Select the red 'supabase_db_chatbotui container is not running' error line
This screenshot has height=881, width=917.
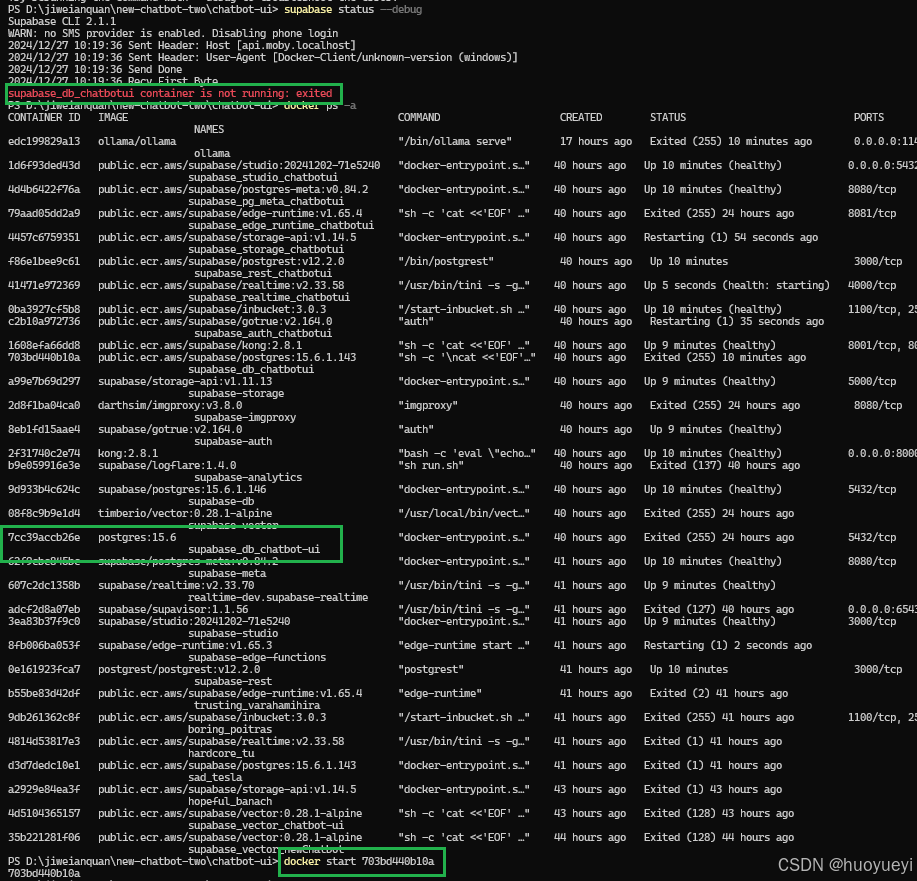170,93
